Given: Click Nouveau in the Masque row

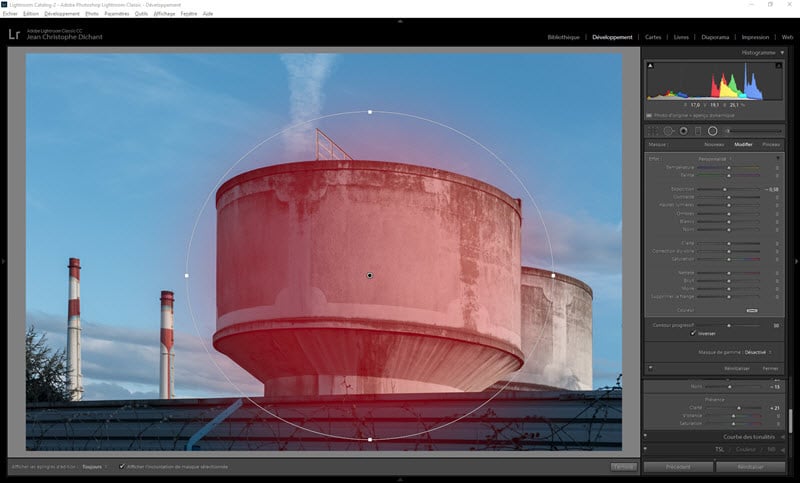Looking at the screenshot, I should pos(714,145).
